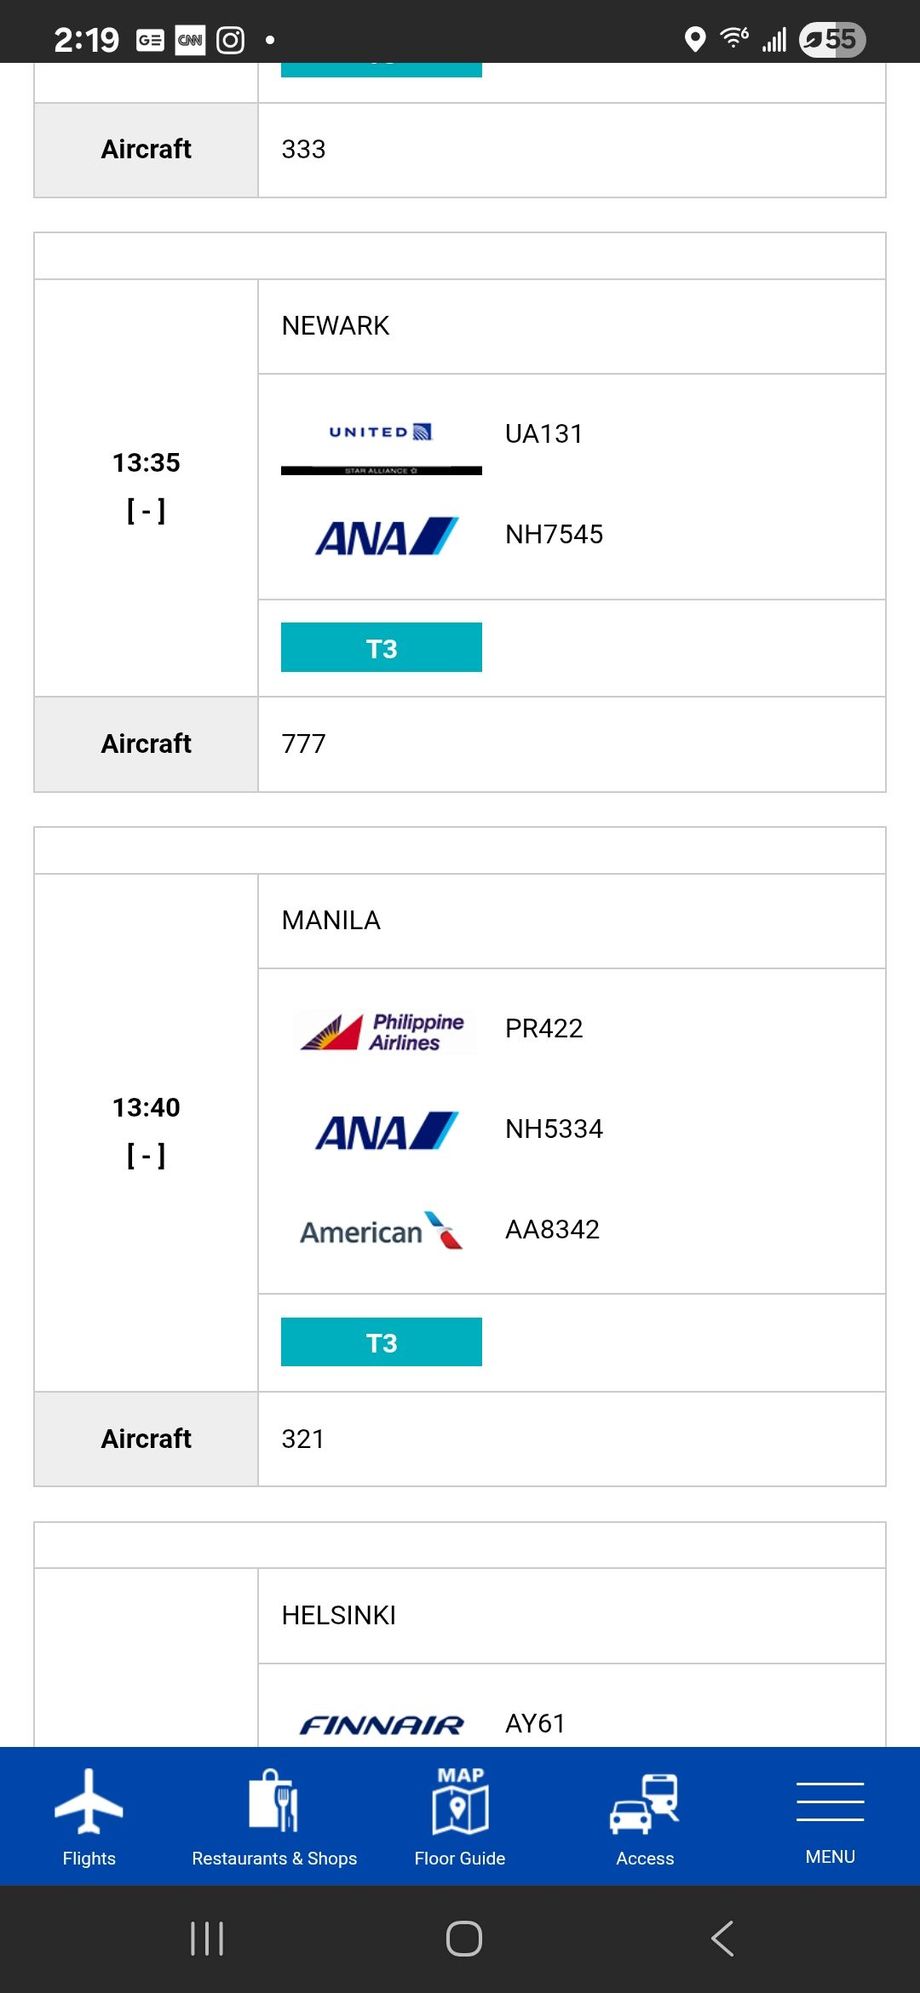Open the recent apps navigation button

207,1938
